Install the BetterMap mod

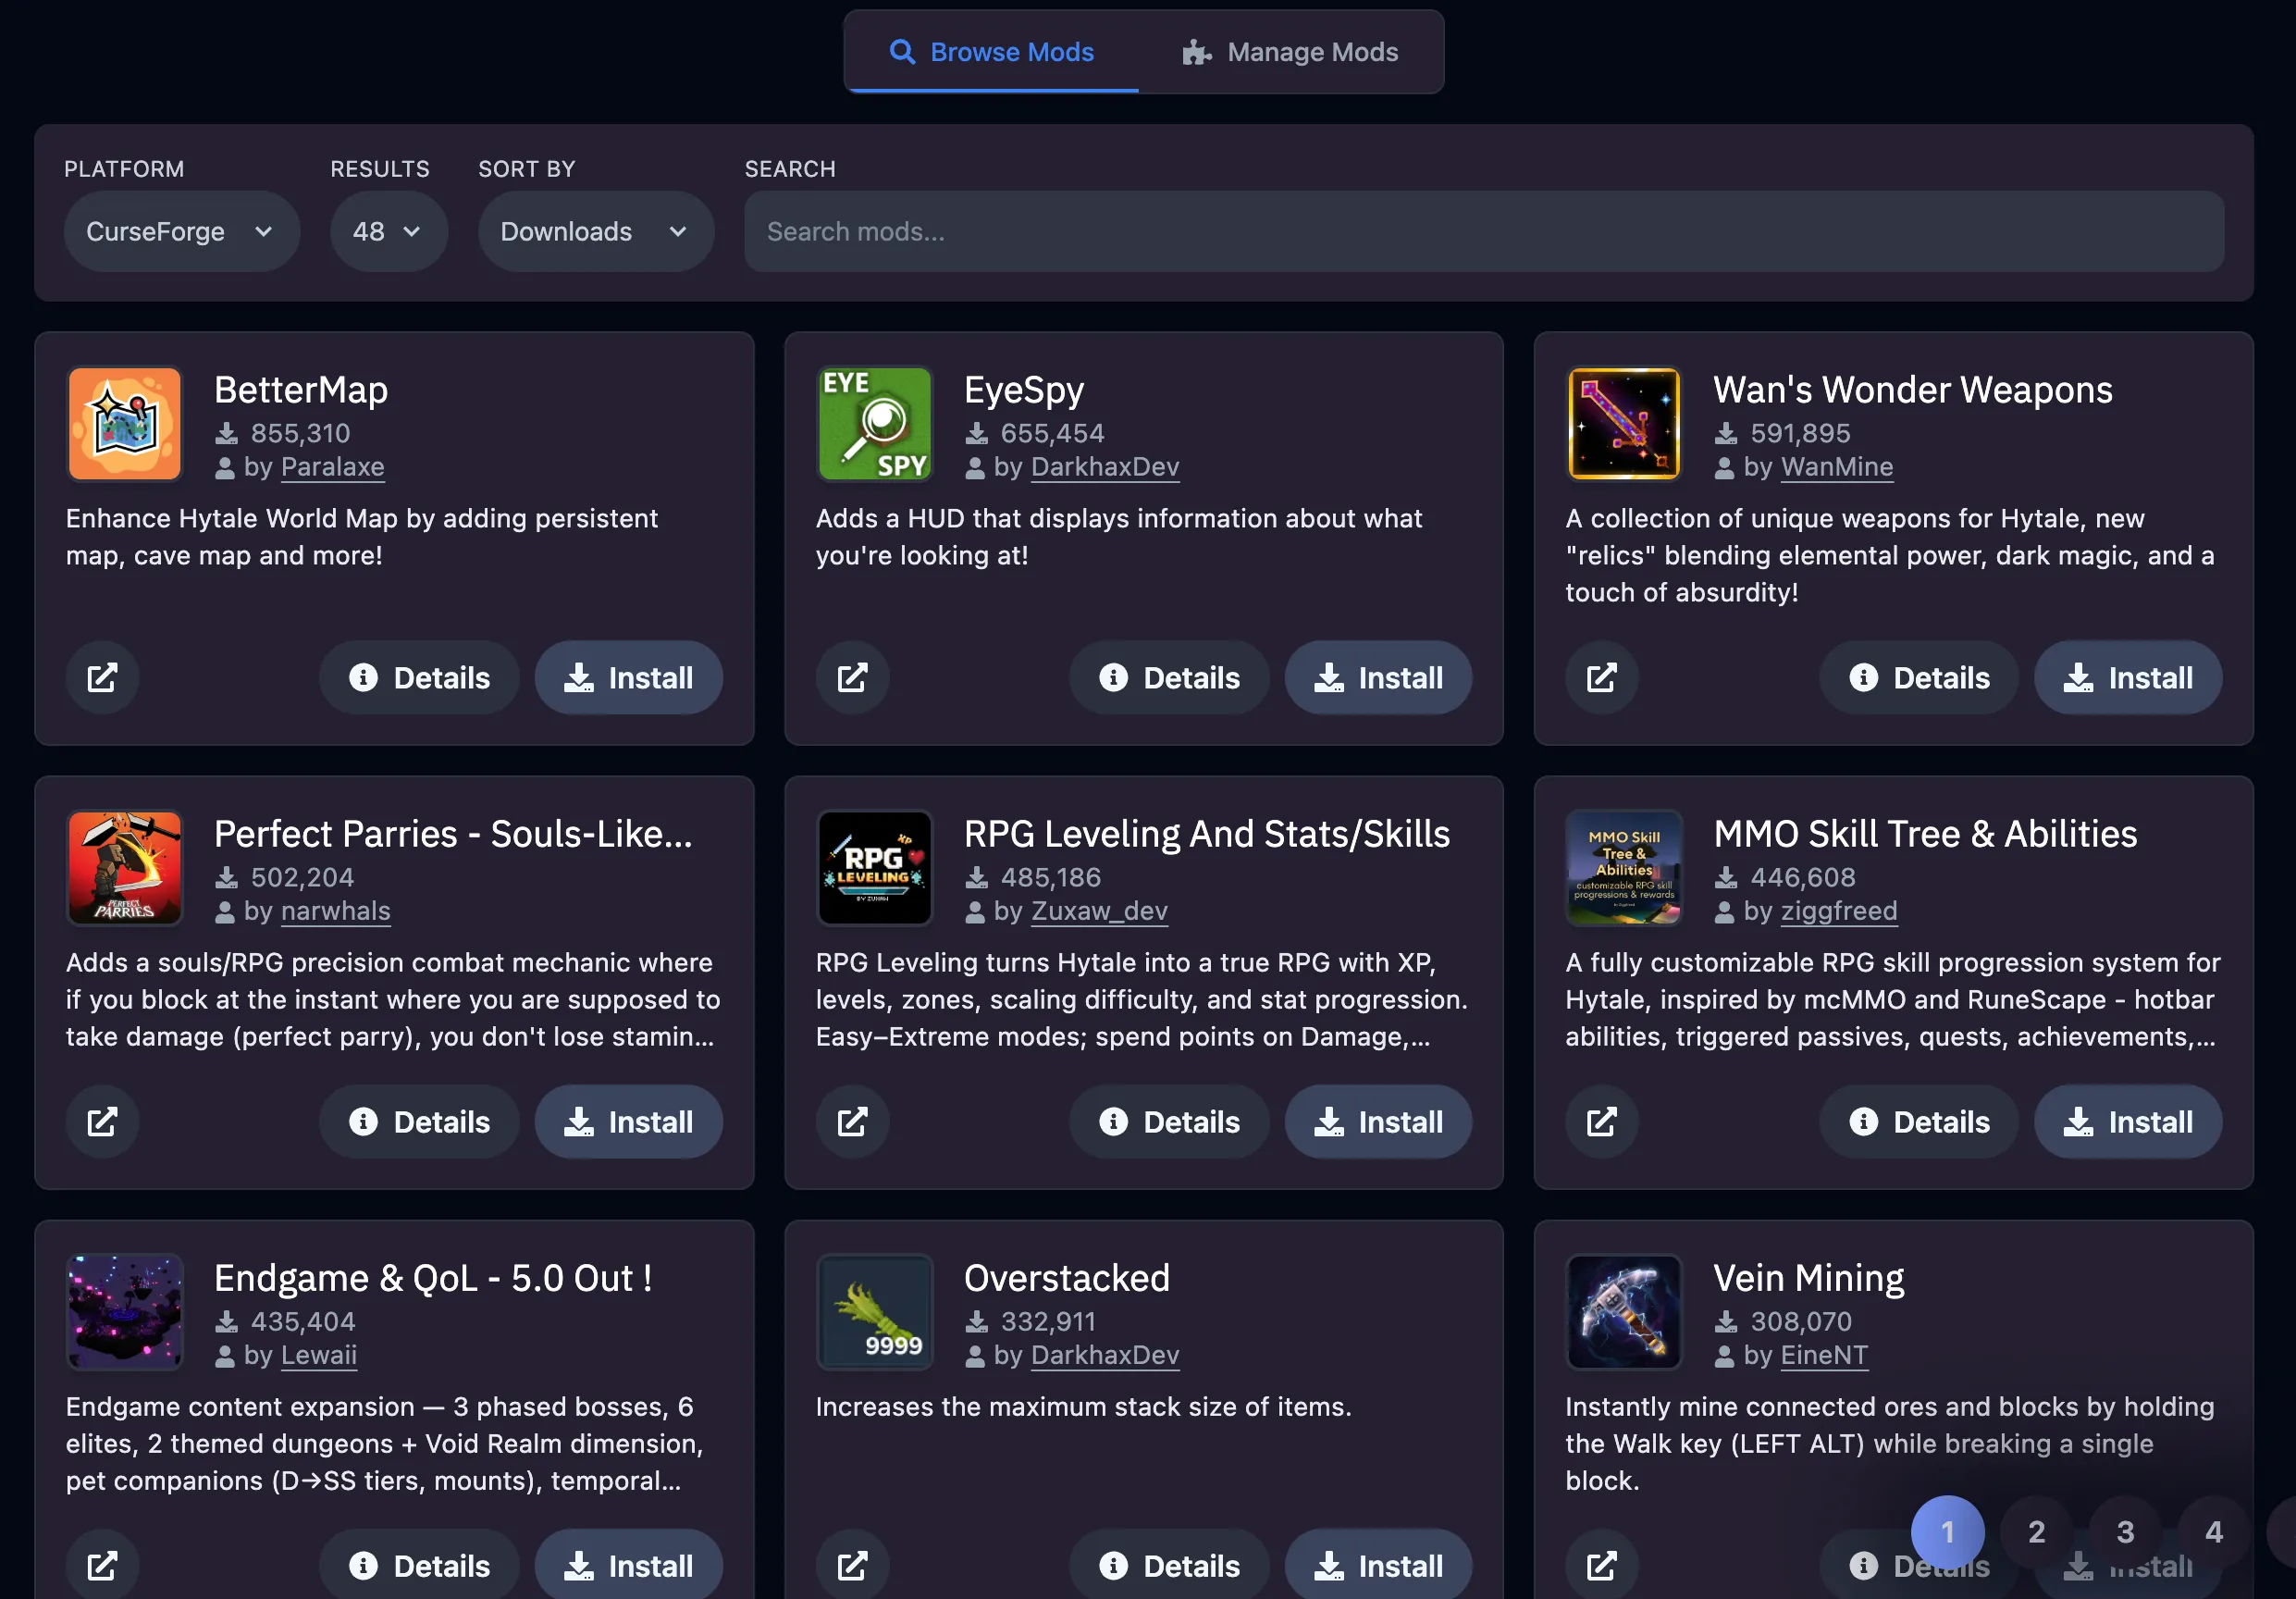point(629,677)
